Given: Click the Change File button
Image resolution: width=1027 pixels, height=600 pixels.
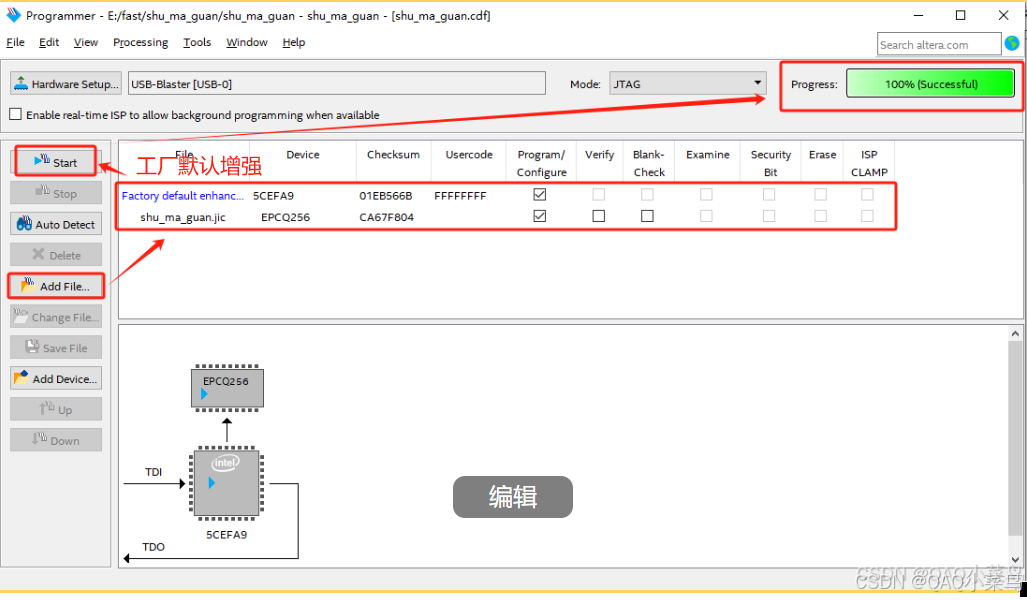Looking at the screenshot, I should coord(56,317).
